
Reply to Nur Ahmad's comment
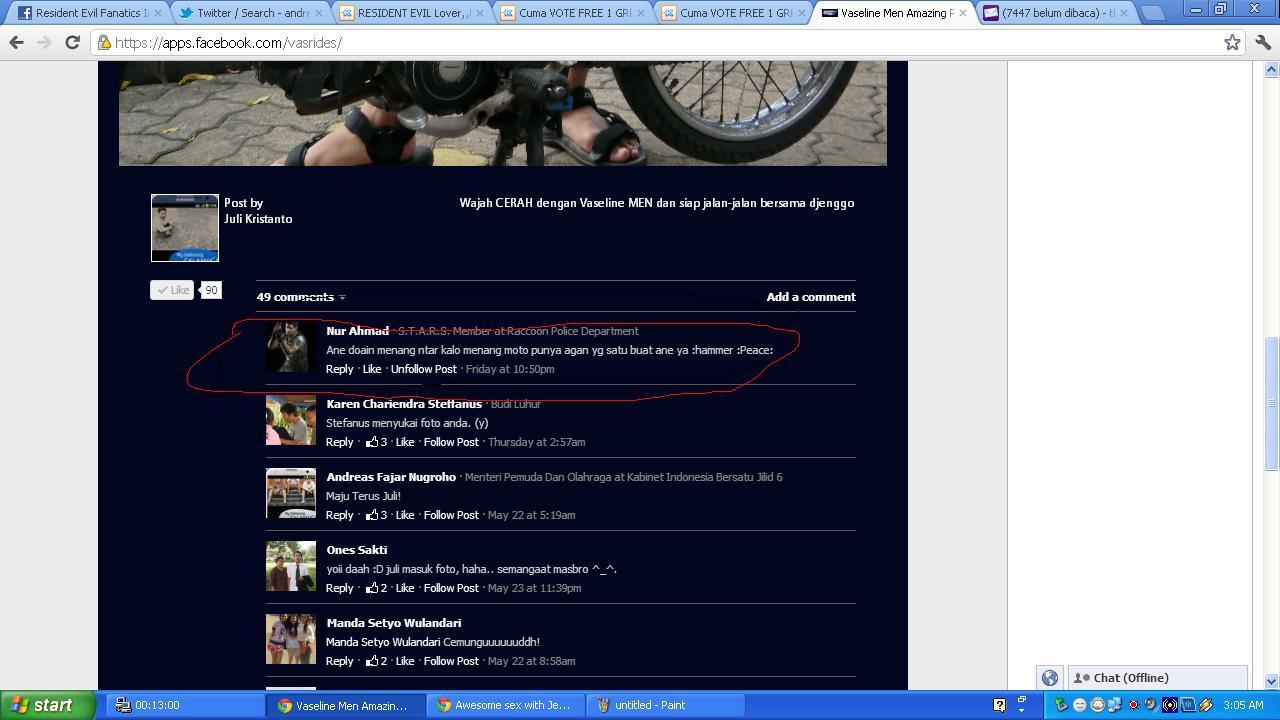340,369
